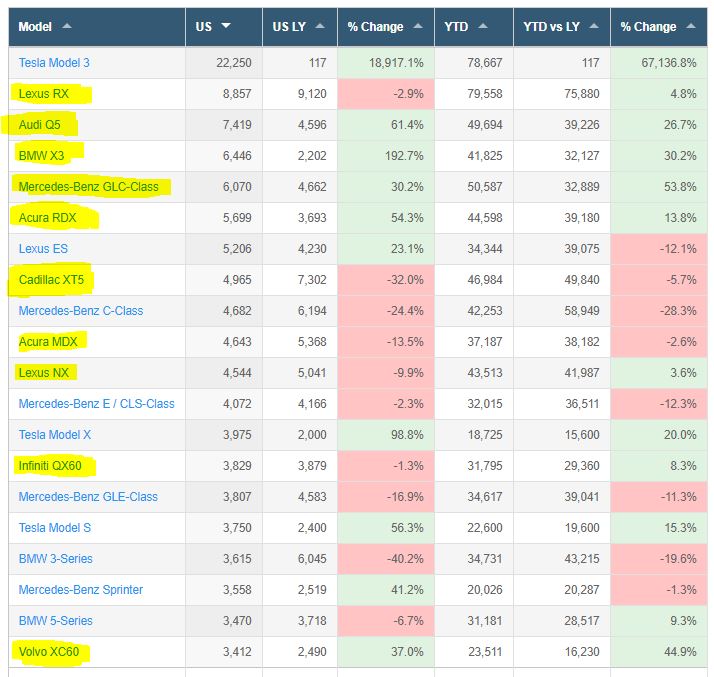Viewport: 714px width, 677px height.
Task: Open the Tesla Model S link
Action: pyautogui.click(x=55, y=527)
